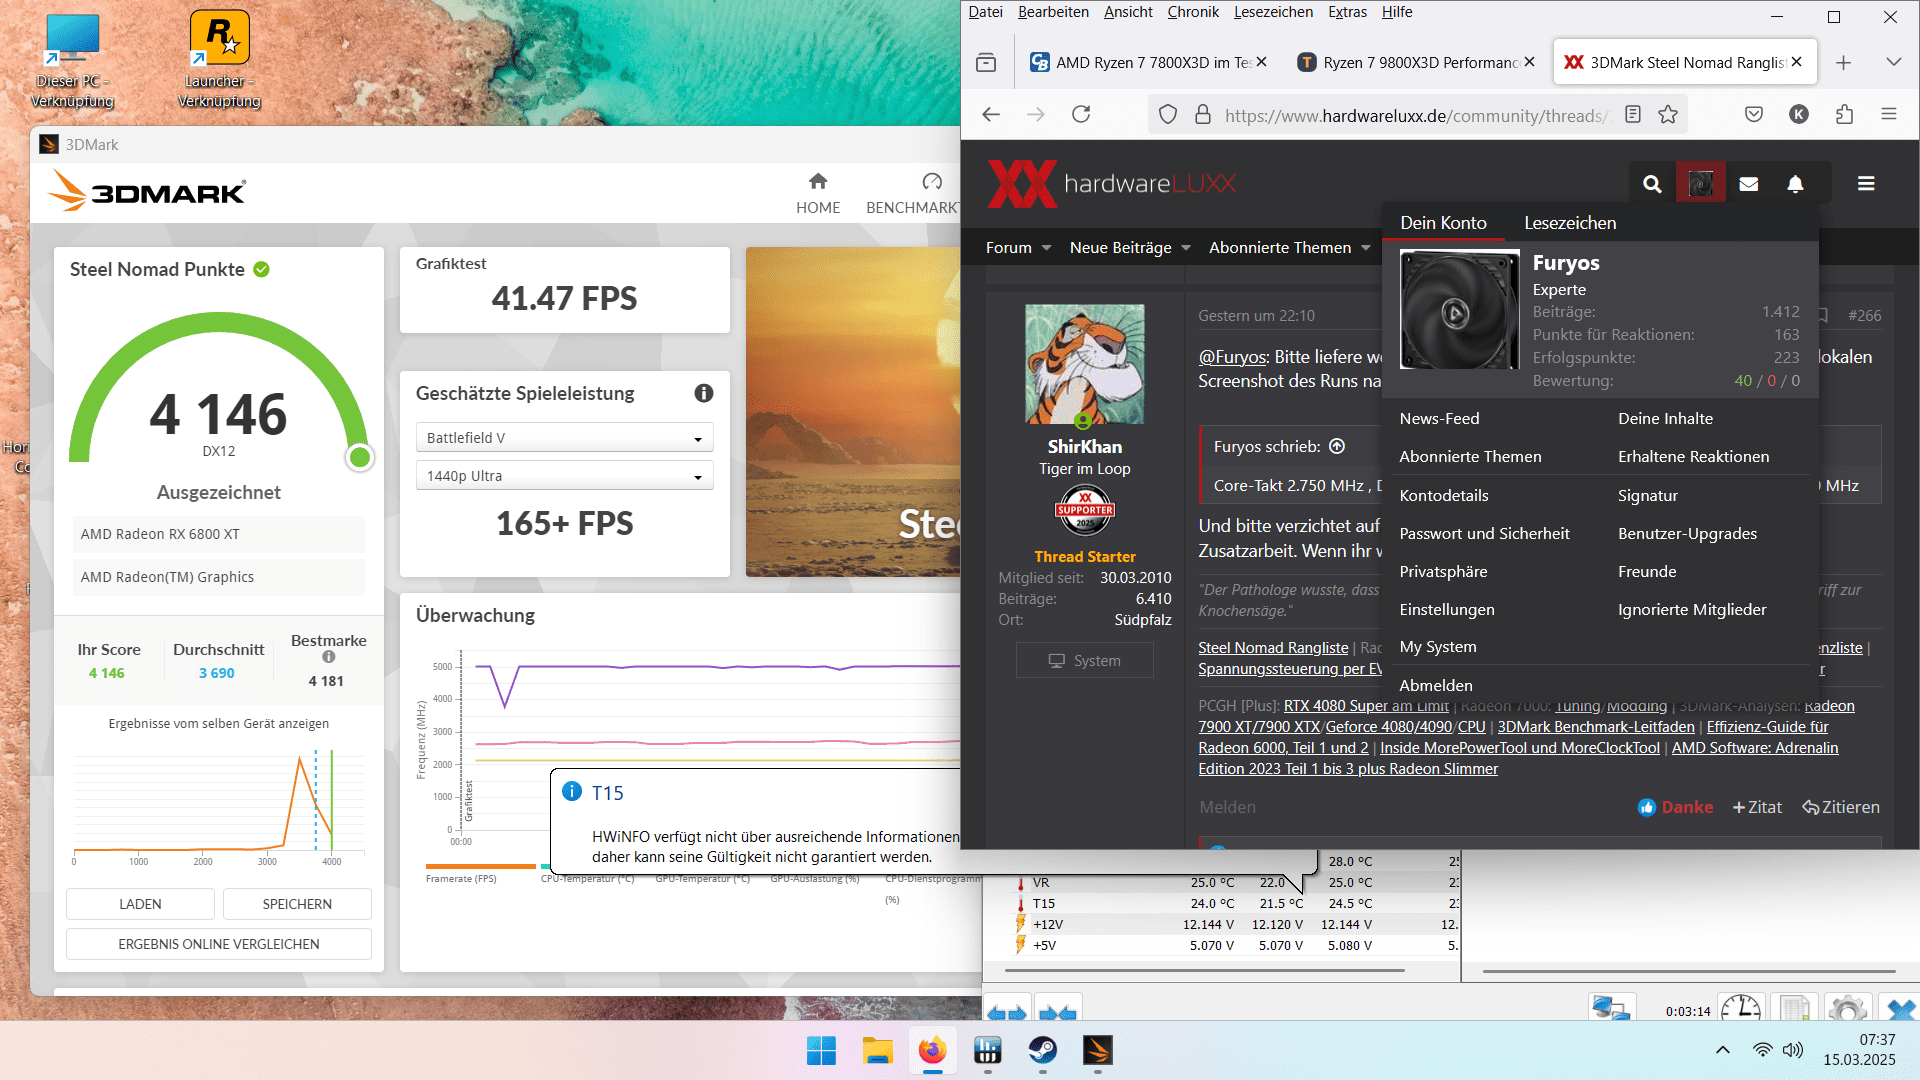1920x1080 pixels.
Task: Open Windows Start menu
Action: [x=821, y=1050]
